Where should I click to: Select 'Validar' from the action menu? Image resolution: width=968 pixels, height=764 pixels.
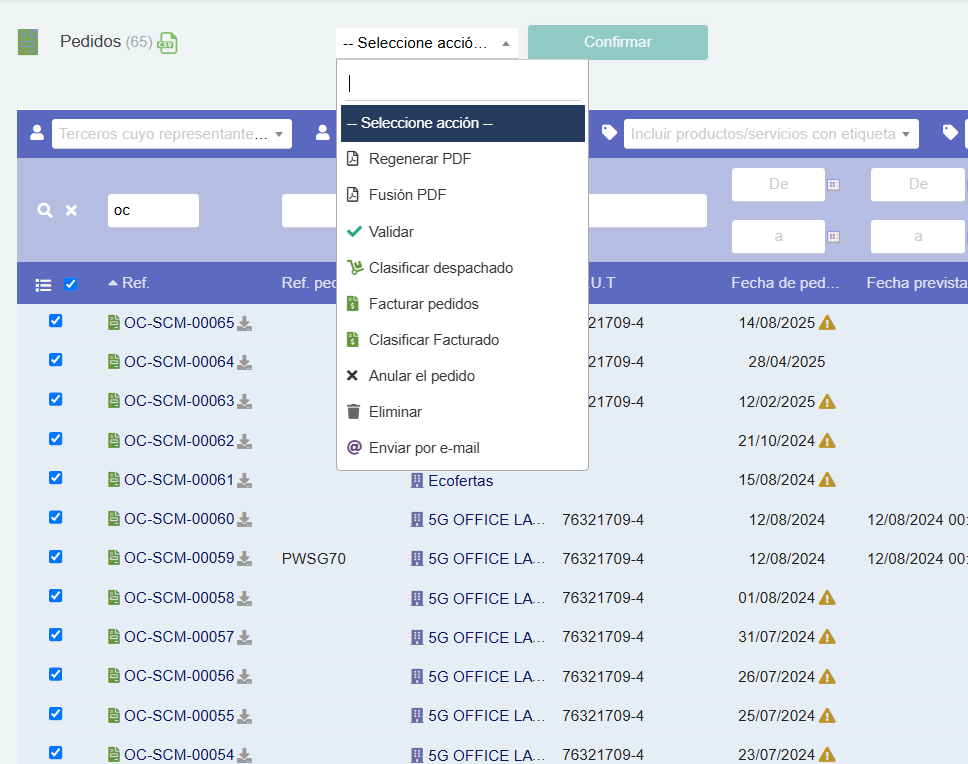click(391, 231)
